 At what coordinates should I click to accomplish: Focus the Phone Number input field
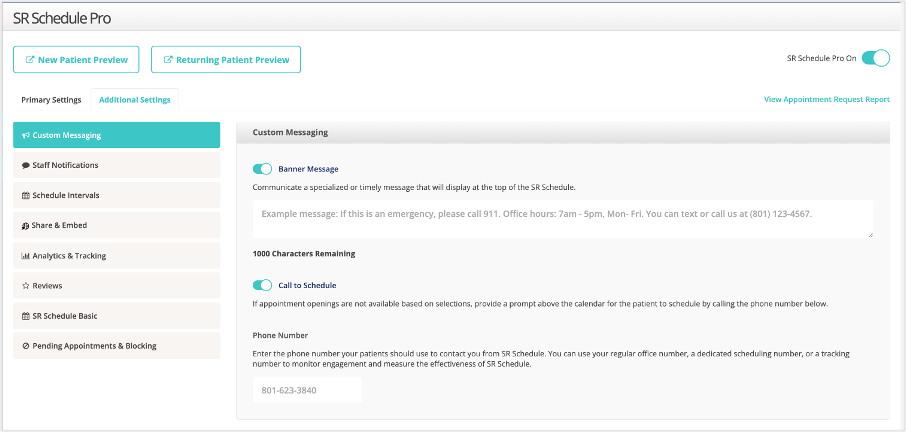307,390
